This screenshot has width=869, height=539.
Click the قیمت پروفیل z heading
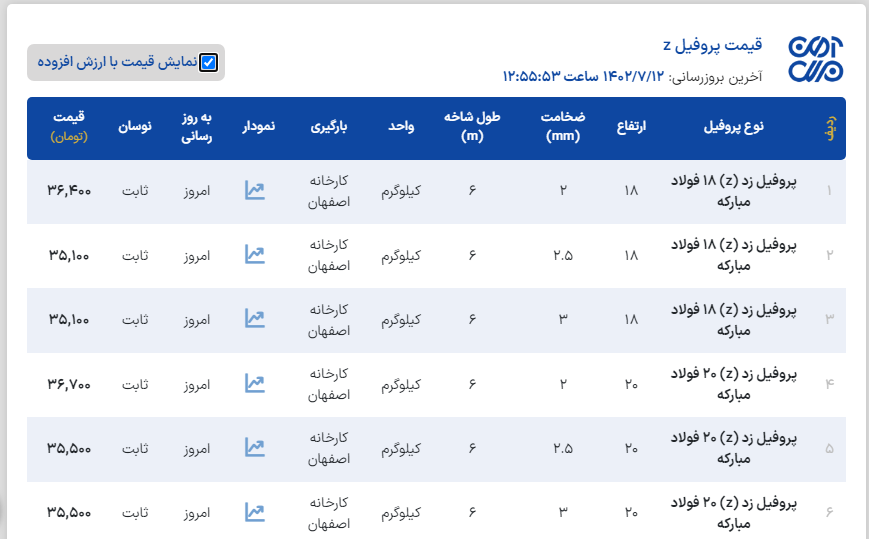pos(713,45)
